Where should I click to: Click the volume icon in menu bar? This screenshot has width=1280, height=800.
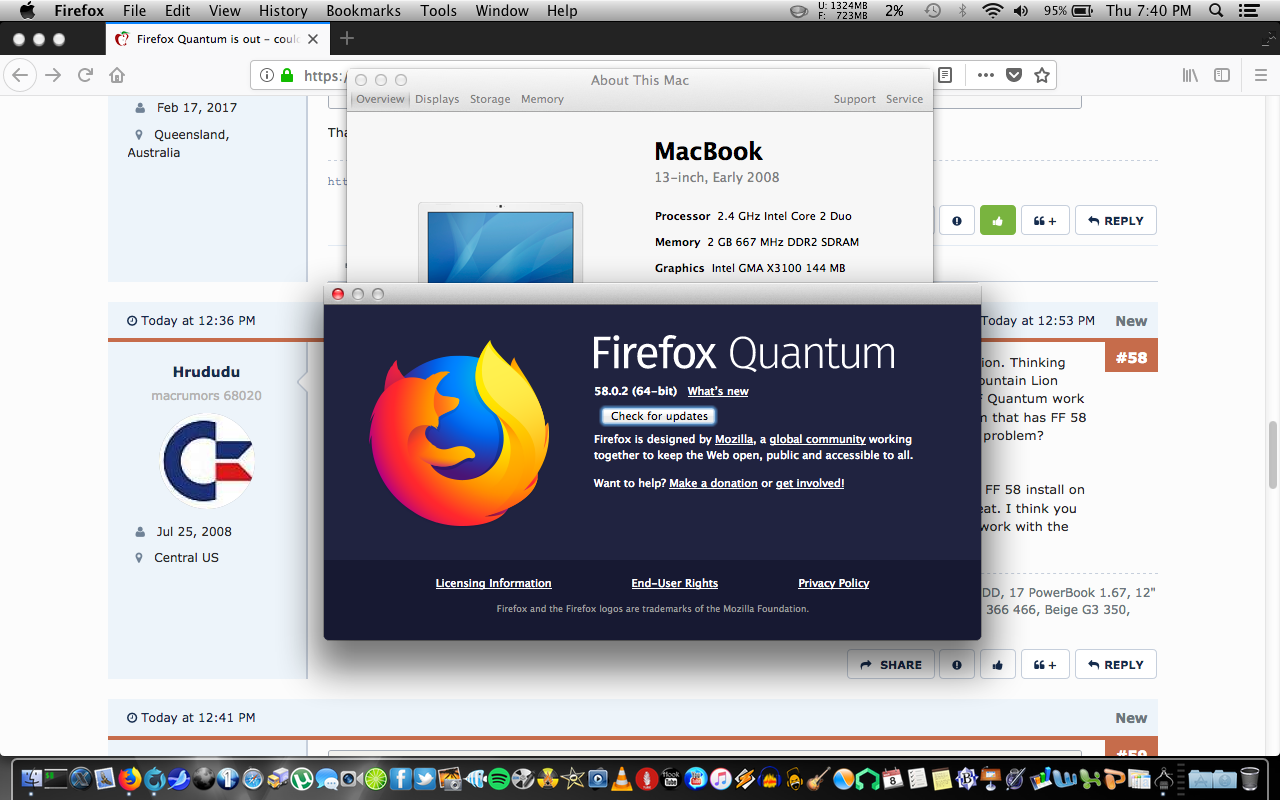(1021, 11)
